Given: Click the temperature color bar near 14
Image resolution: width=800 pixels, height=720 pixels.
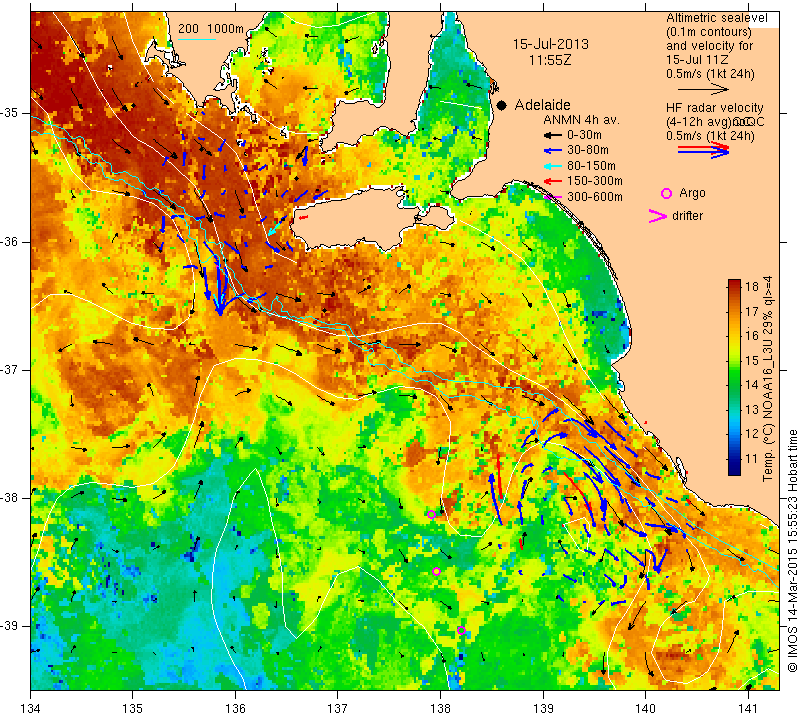Looking at the screenshot, I should (734, 385).
